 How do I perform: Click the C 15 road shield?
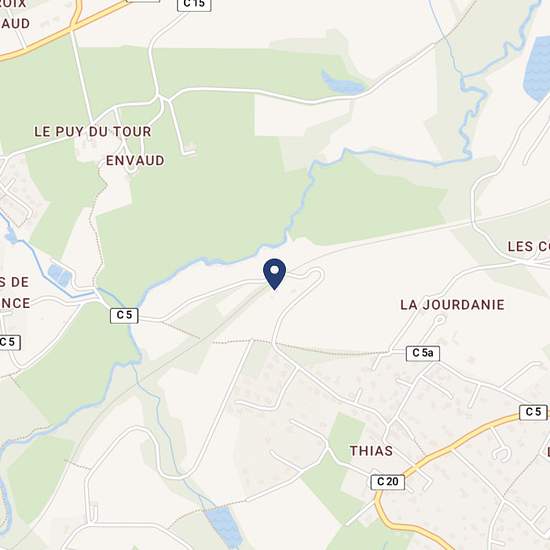tap(194, 5)
